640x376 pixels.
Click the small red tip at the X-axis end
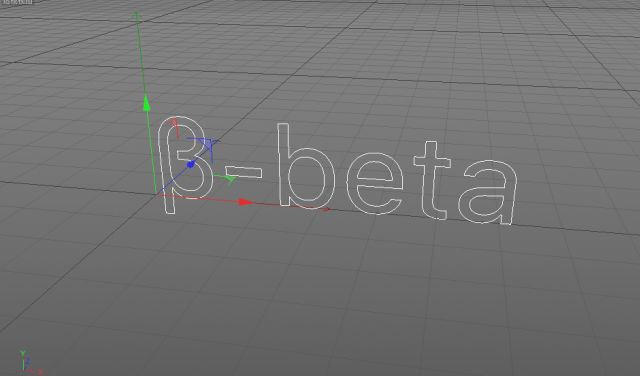coord(327,209)
